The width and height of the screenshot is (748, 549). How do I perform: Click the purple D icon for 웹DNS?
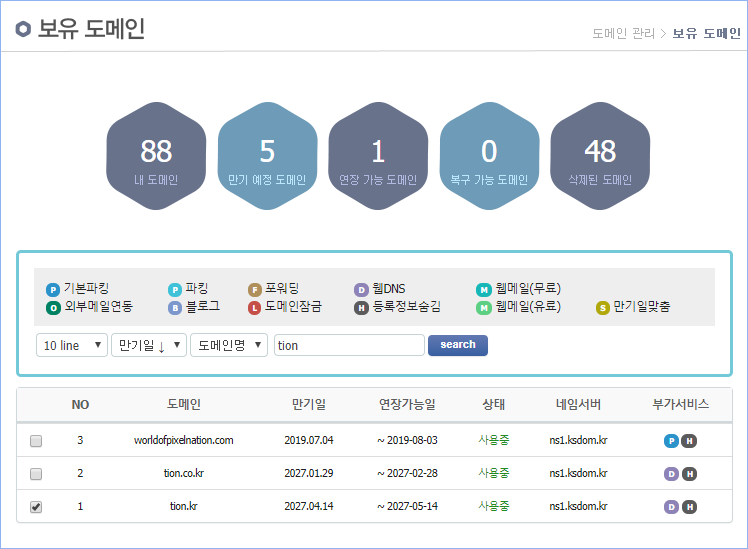(x=361, y=290)
